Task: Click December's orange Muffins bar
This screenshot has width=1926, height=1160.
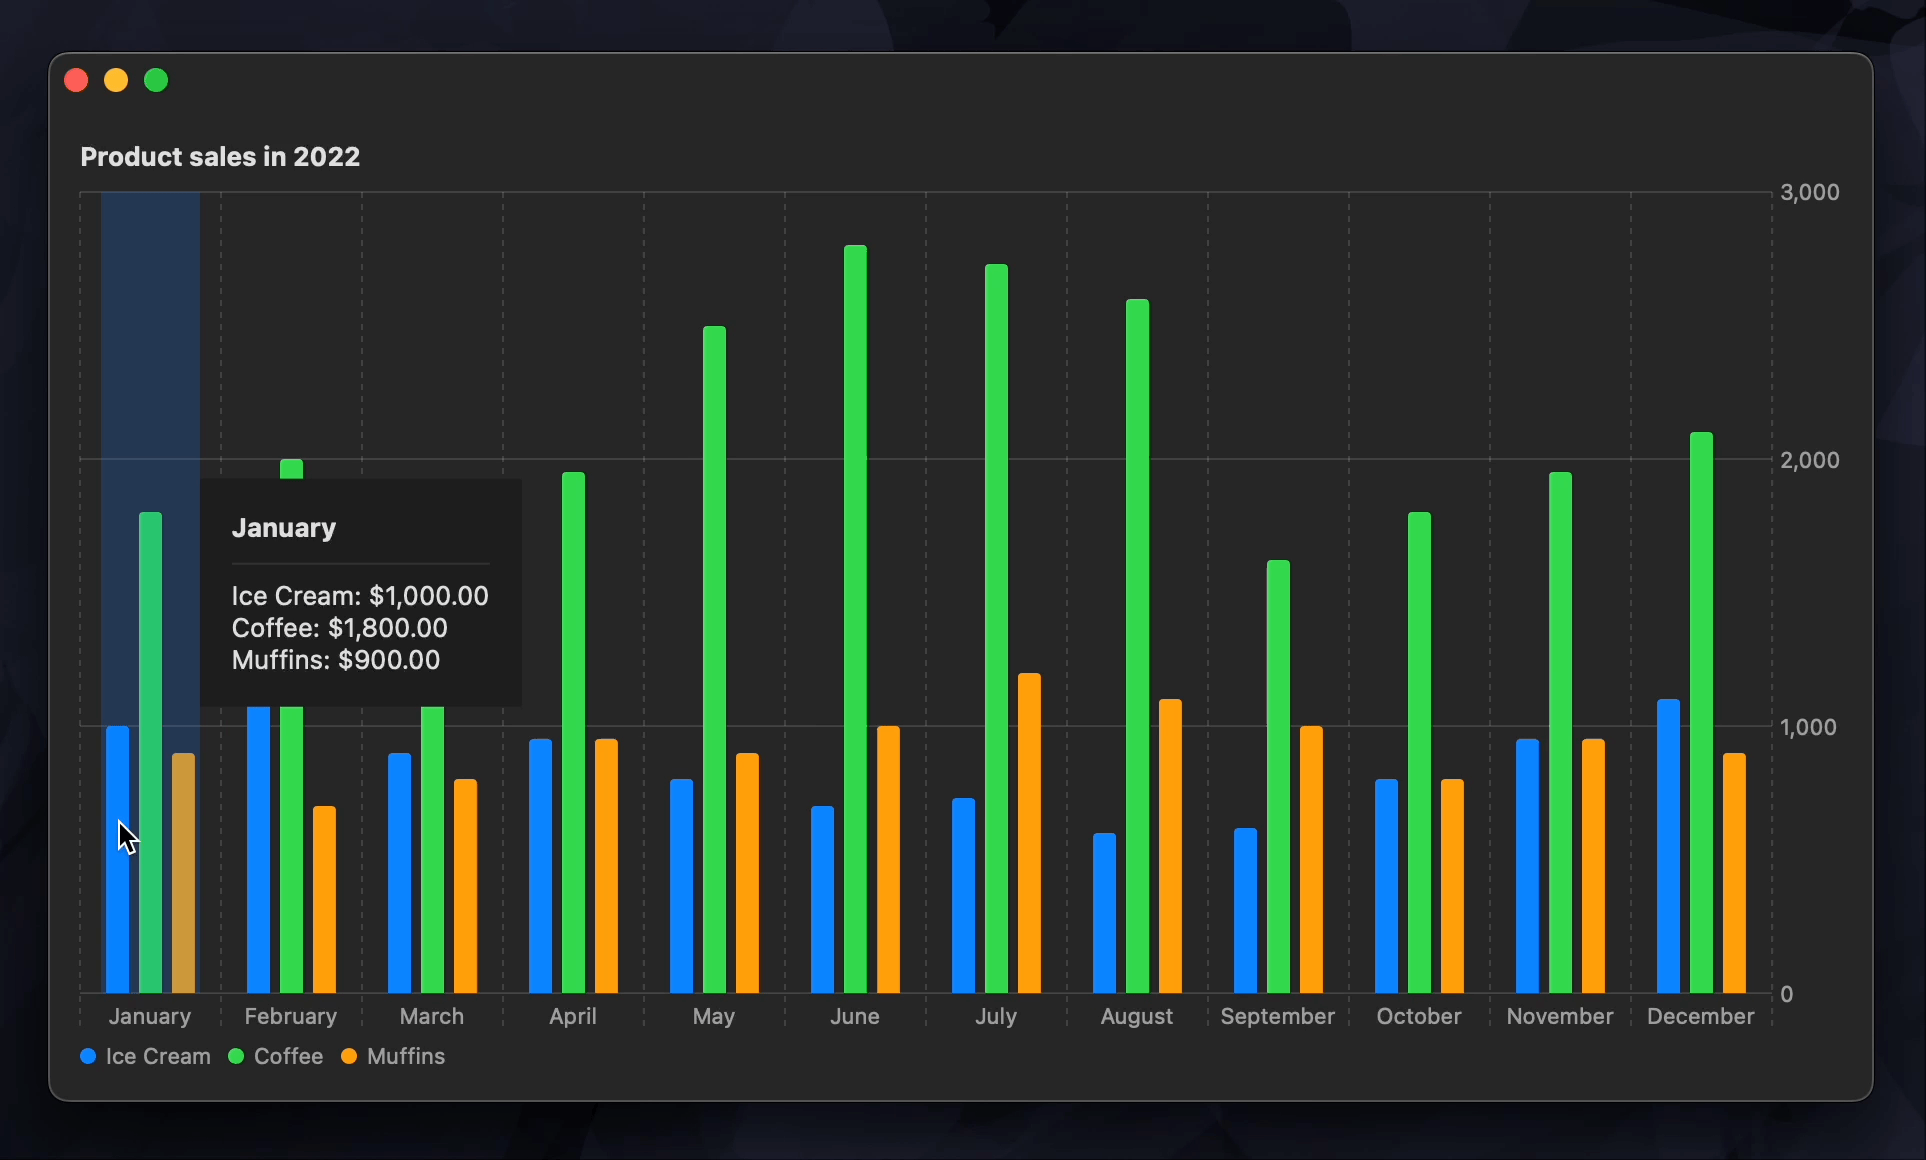Action: point(1735,873)
